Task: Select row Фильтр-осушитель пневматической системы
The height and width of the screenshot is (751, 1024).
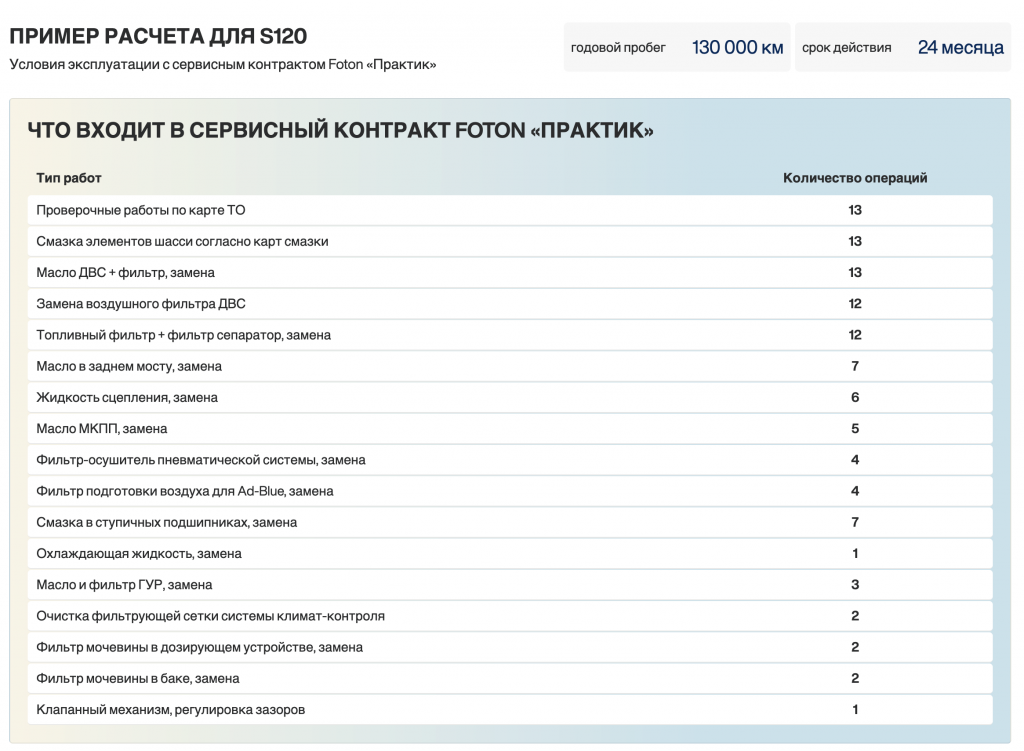Action: click(510, 460)
